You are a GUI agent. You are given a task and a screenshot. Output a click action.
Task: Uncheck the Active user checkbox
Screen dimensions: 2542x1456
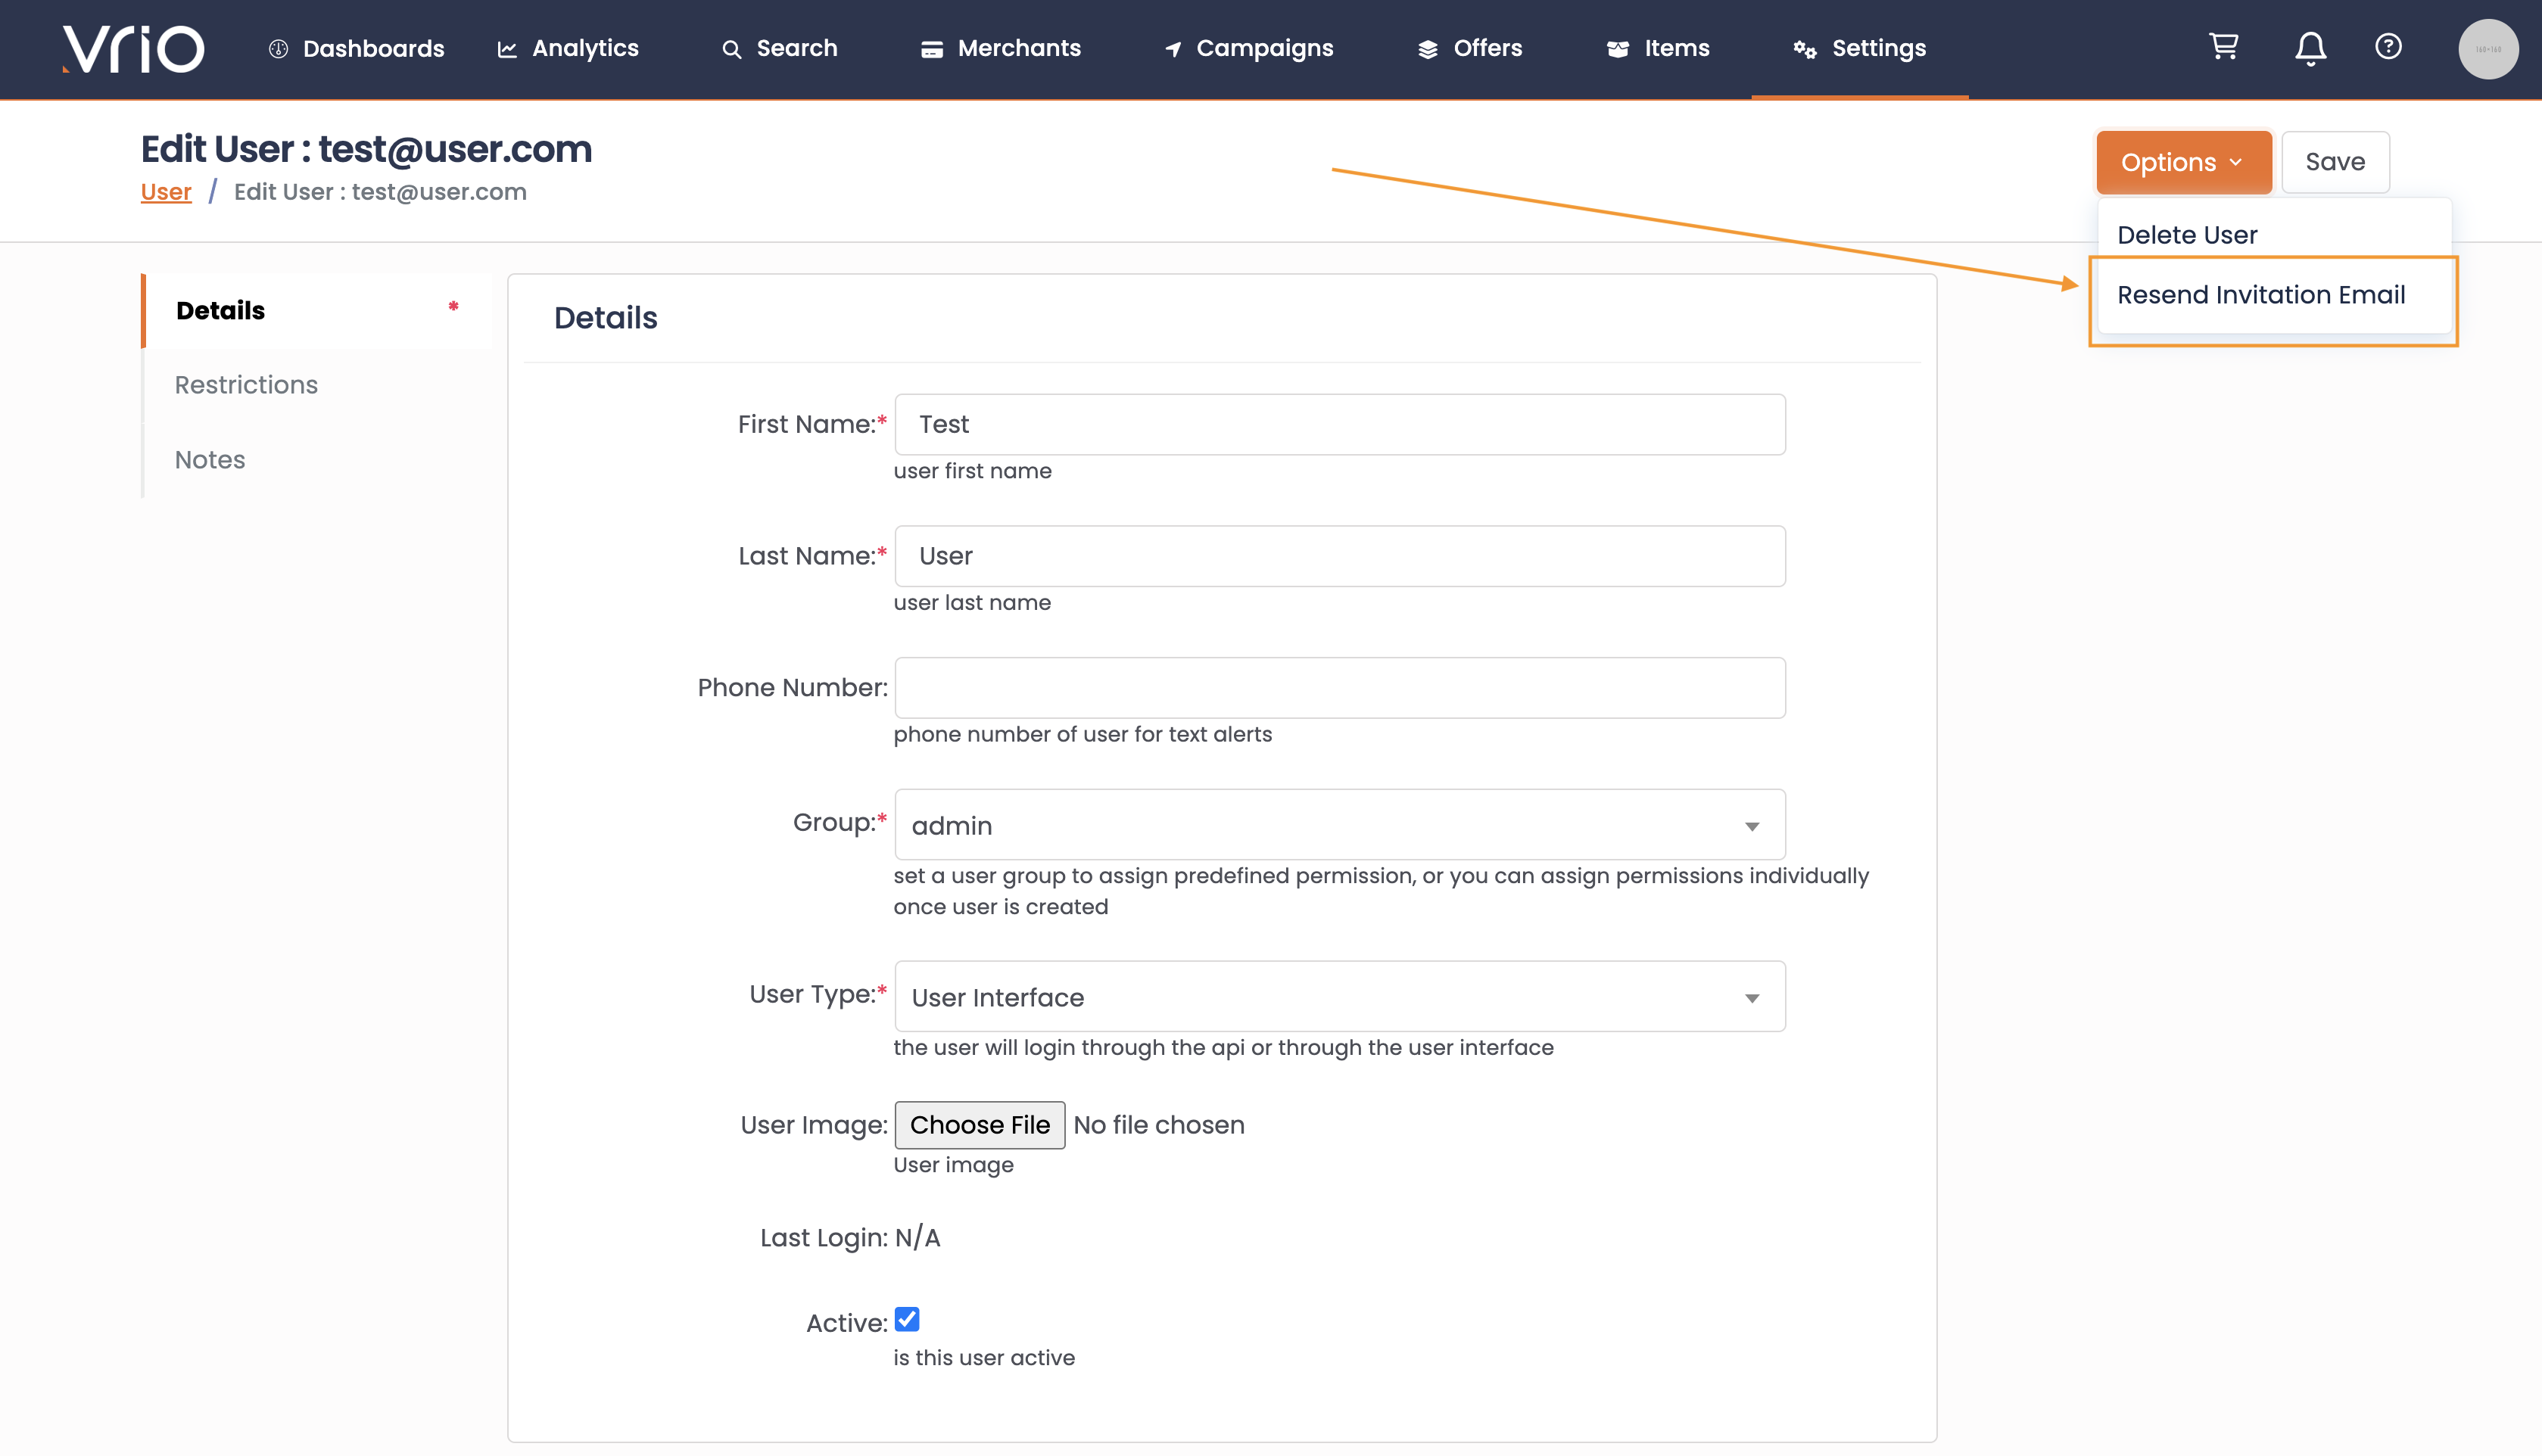click(907, 1319)
